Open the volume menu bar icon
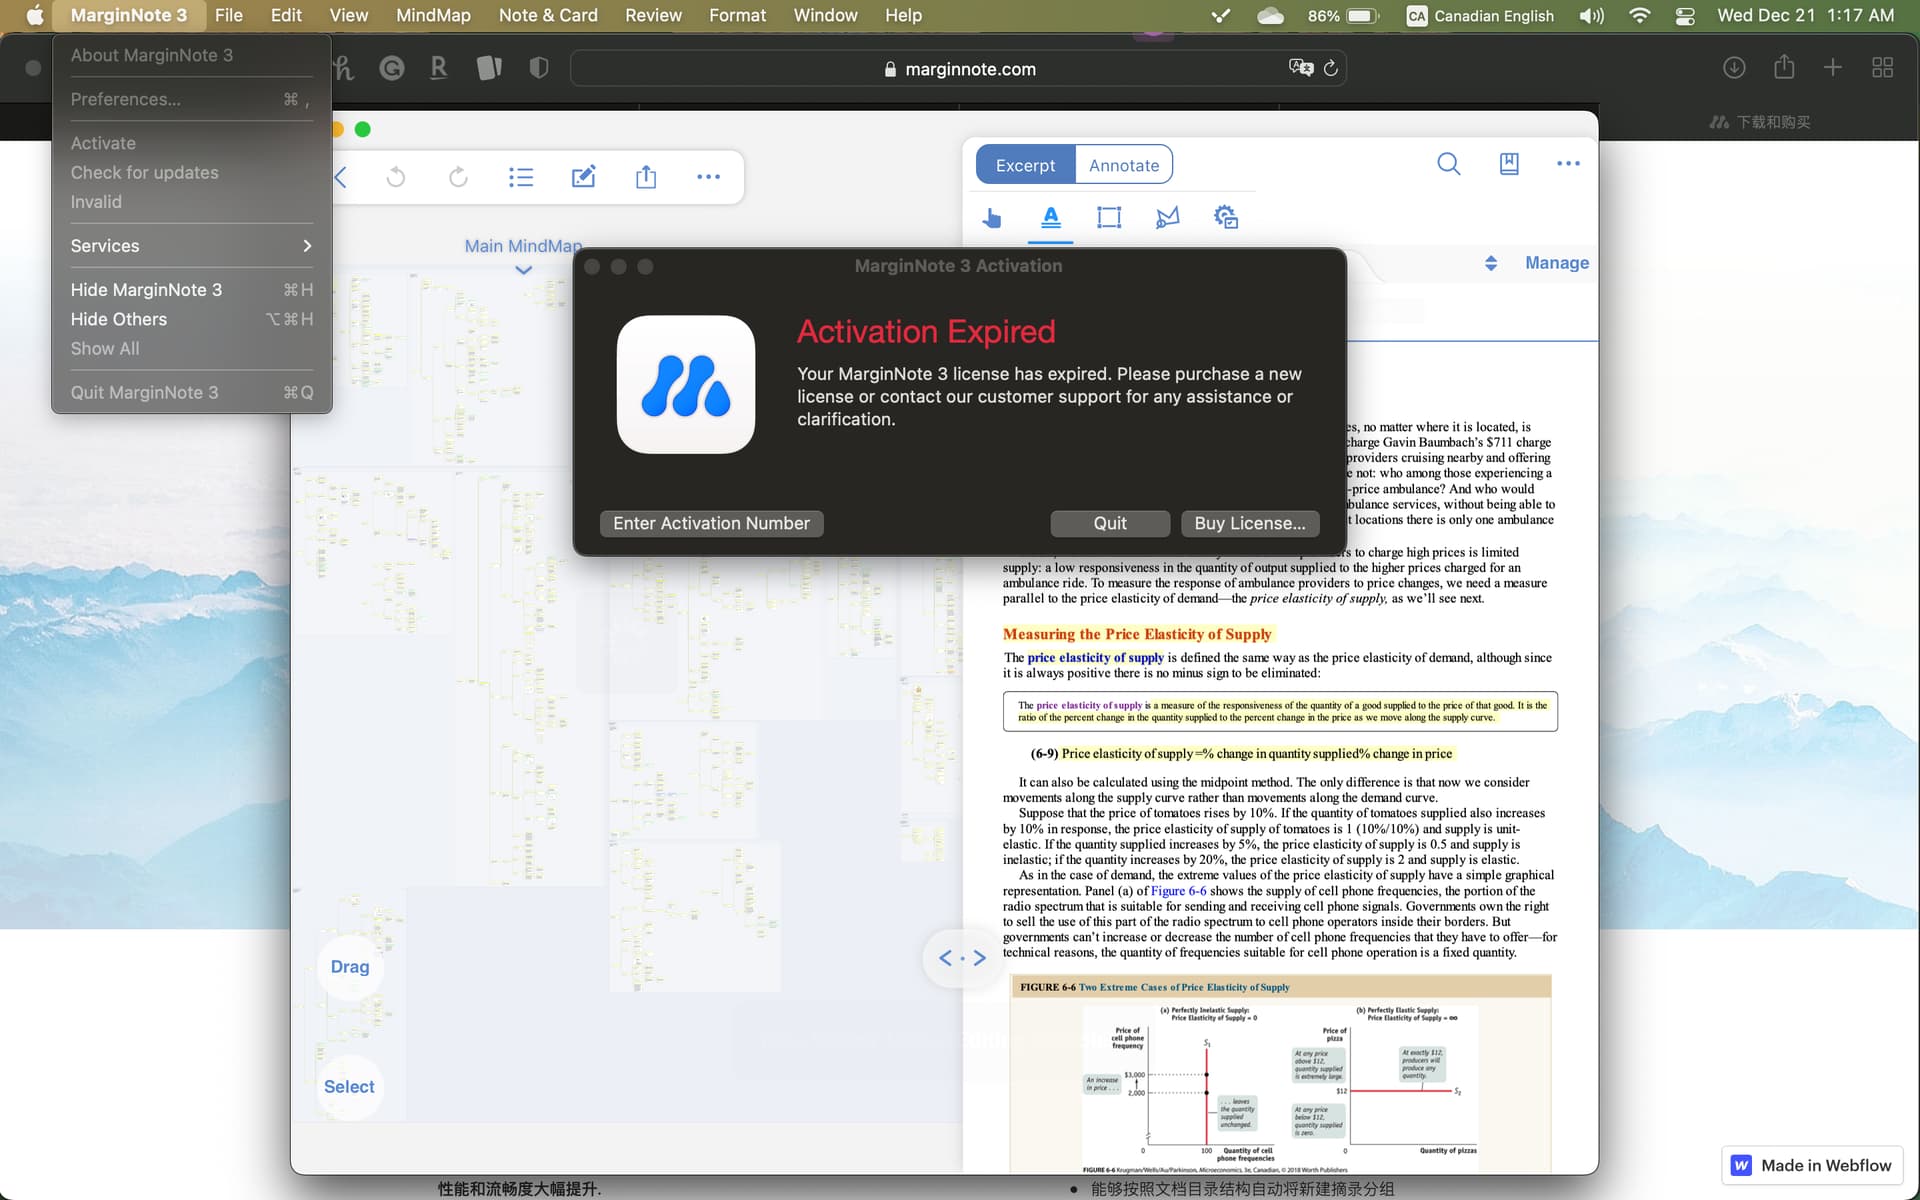1920x1200 pixels. [x=1592, y=15]
